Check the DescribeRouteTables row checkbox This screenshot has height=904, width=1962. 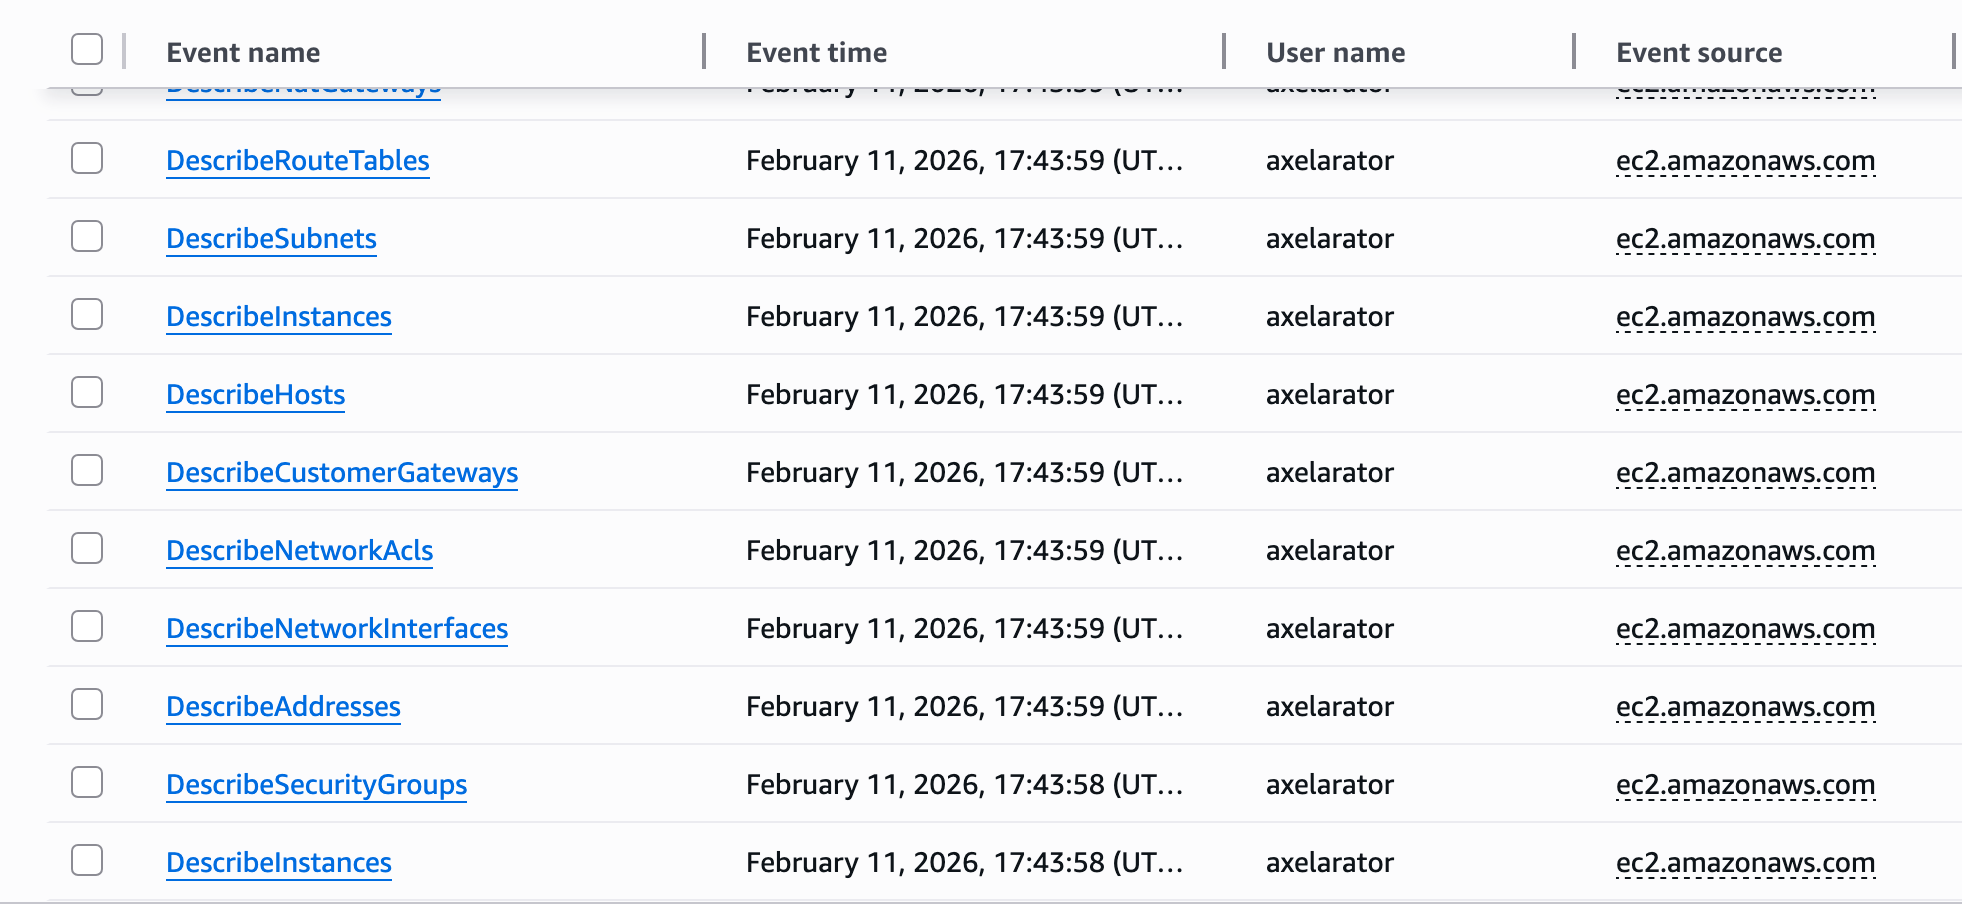tap(87, 158)
